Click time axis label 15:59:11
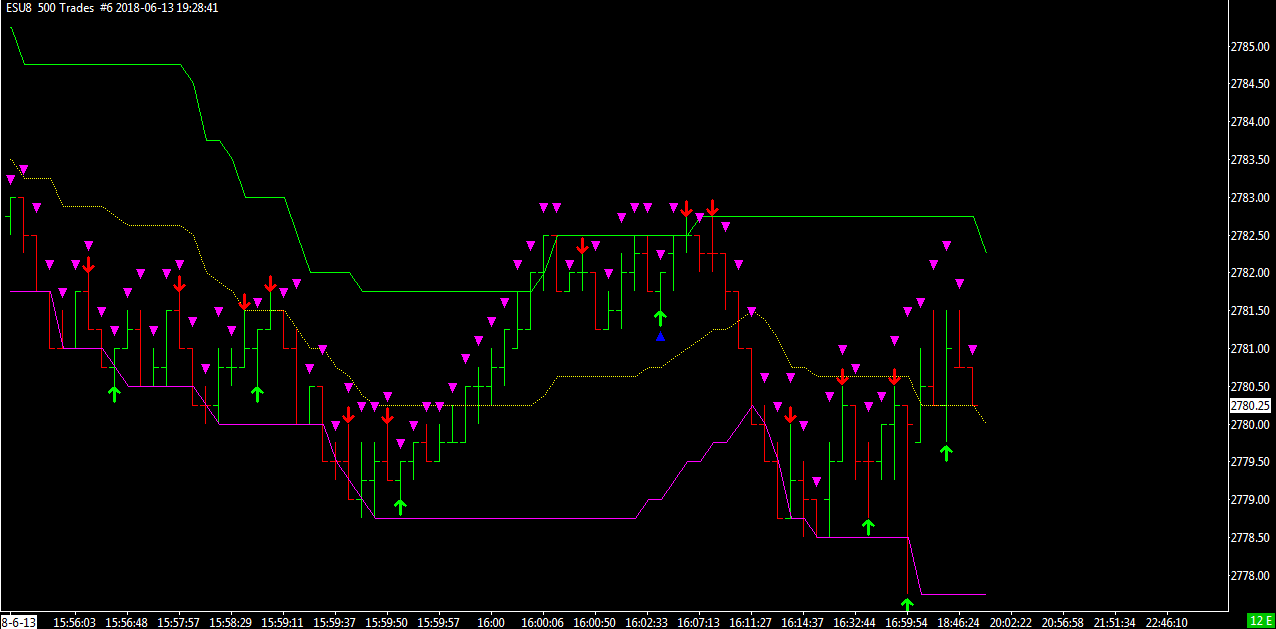1276x629 pixels. pos(283,622)
